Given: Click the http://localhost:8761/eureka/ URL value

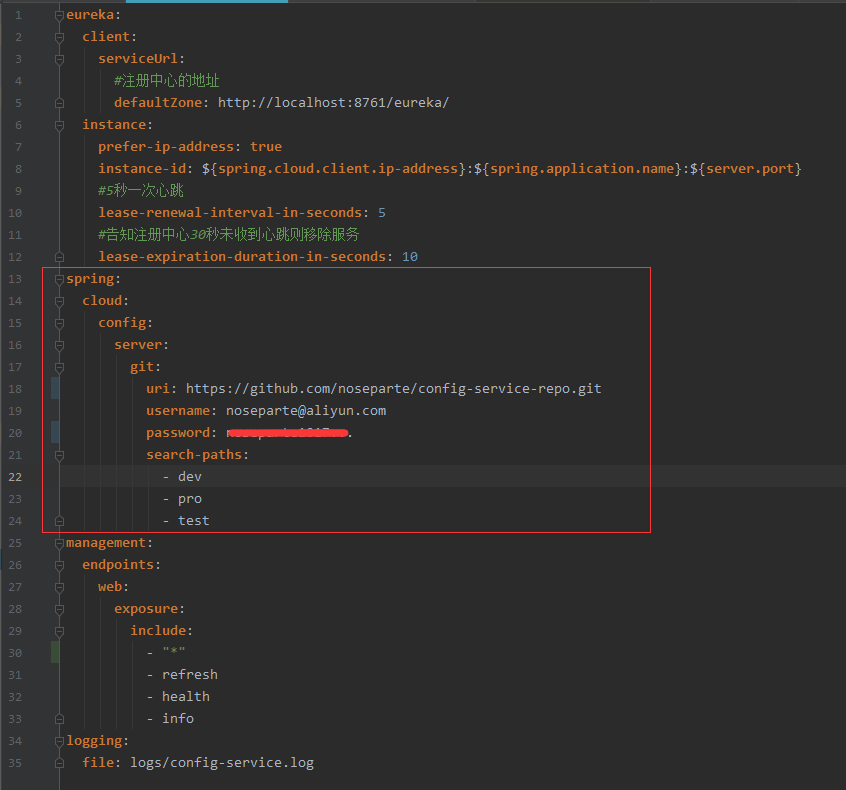Looking at the screenshot, I should [333, 103].
